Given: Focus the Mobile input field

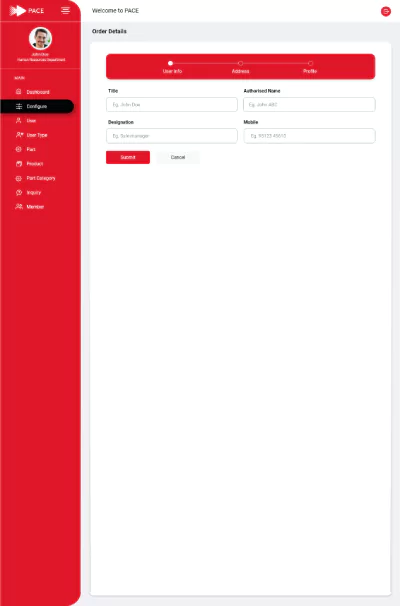Looking at the screenshot, I should [x=309, y=136].
